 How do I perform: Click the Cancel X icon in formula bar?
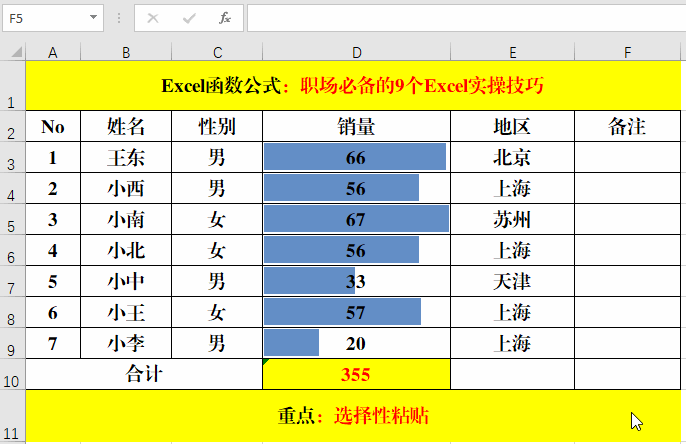153,18
